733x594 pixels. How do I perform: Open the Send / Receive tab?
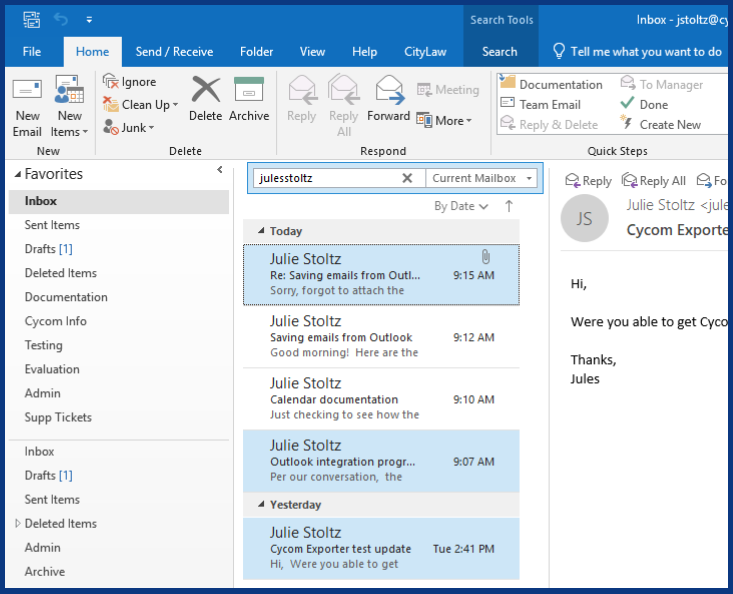coord(174,51)
